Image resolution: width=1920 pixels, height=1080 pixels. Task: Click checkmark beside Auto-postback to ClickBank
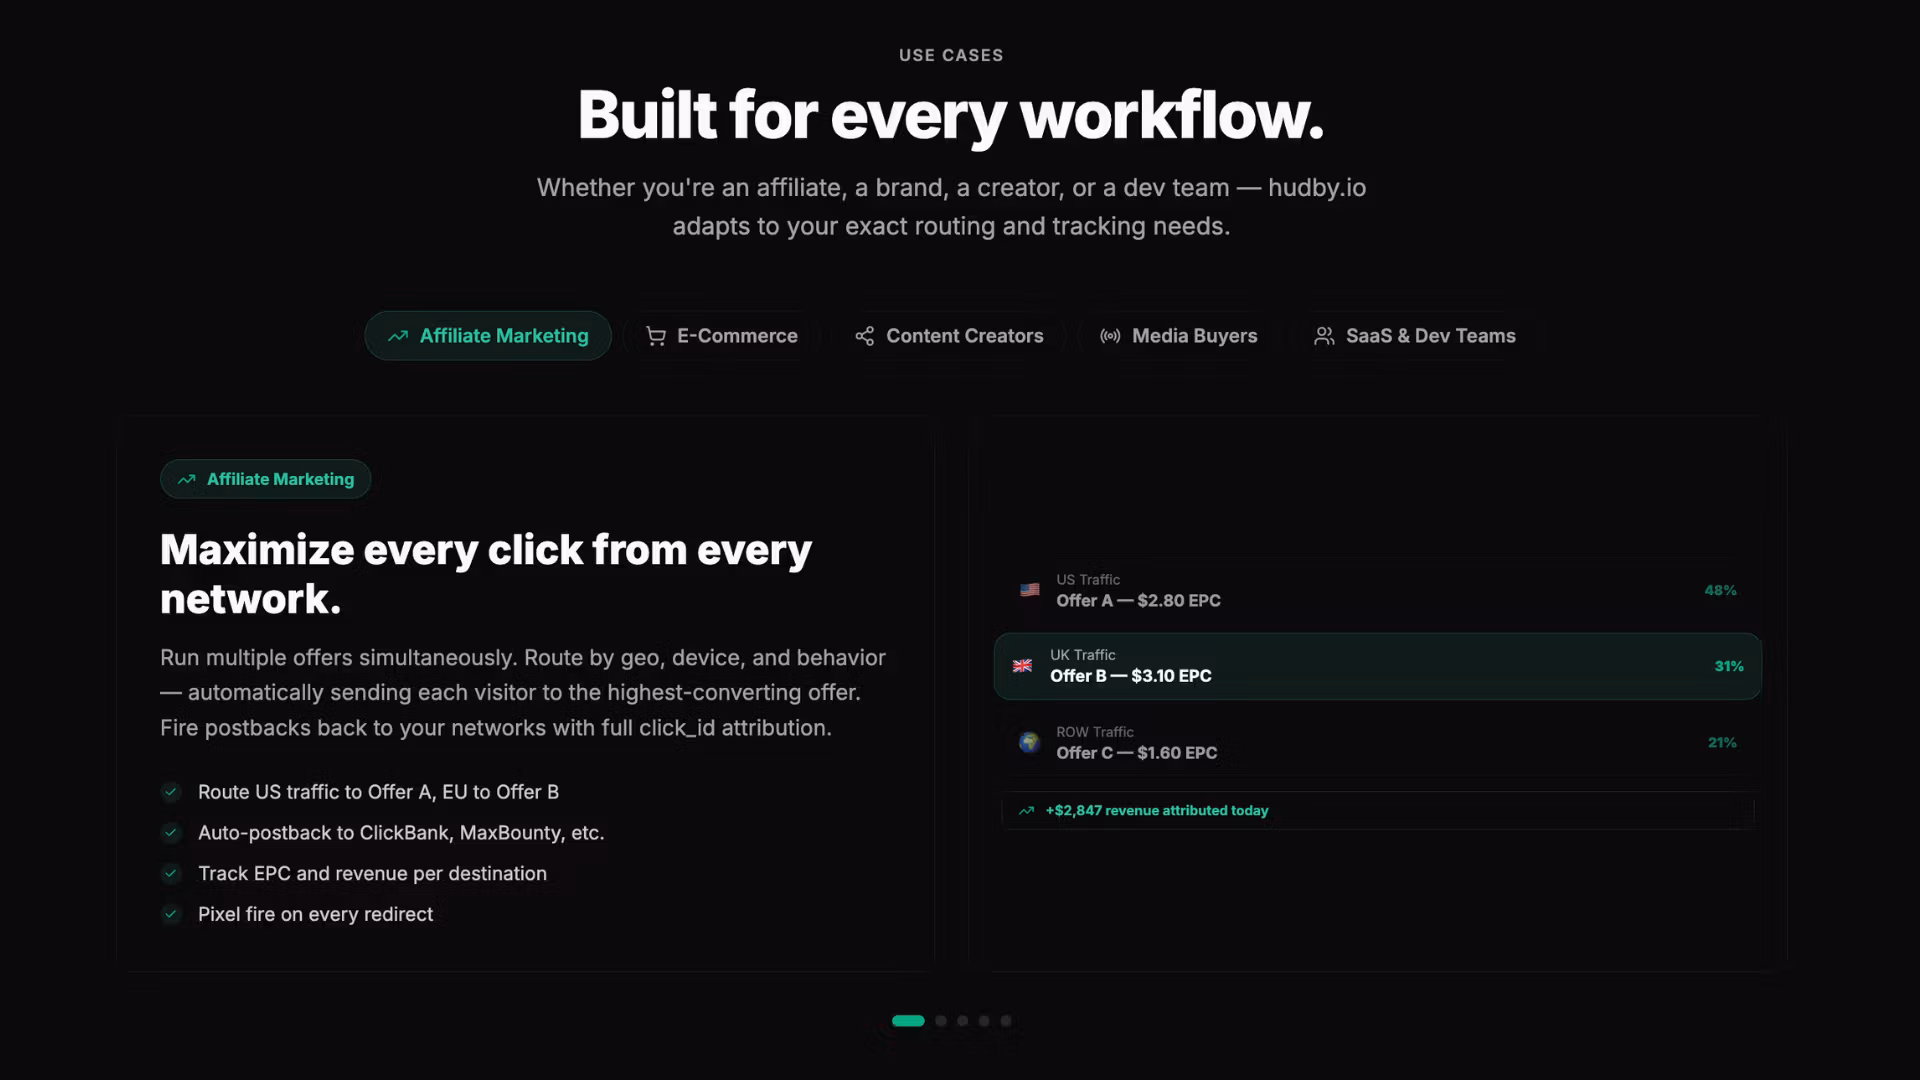coord(171,833)
